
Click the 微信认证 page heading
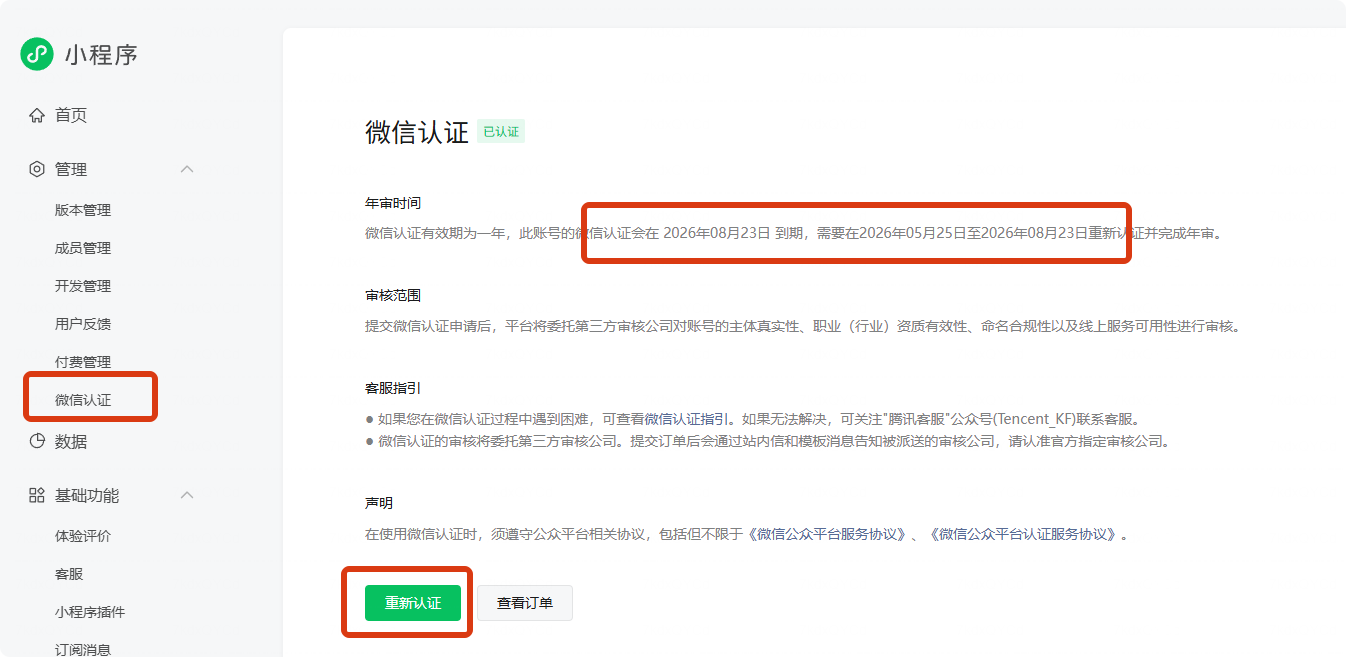[417, 132]
